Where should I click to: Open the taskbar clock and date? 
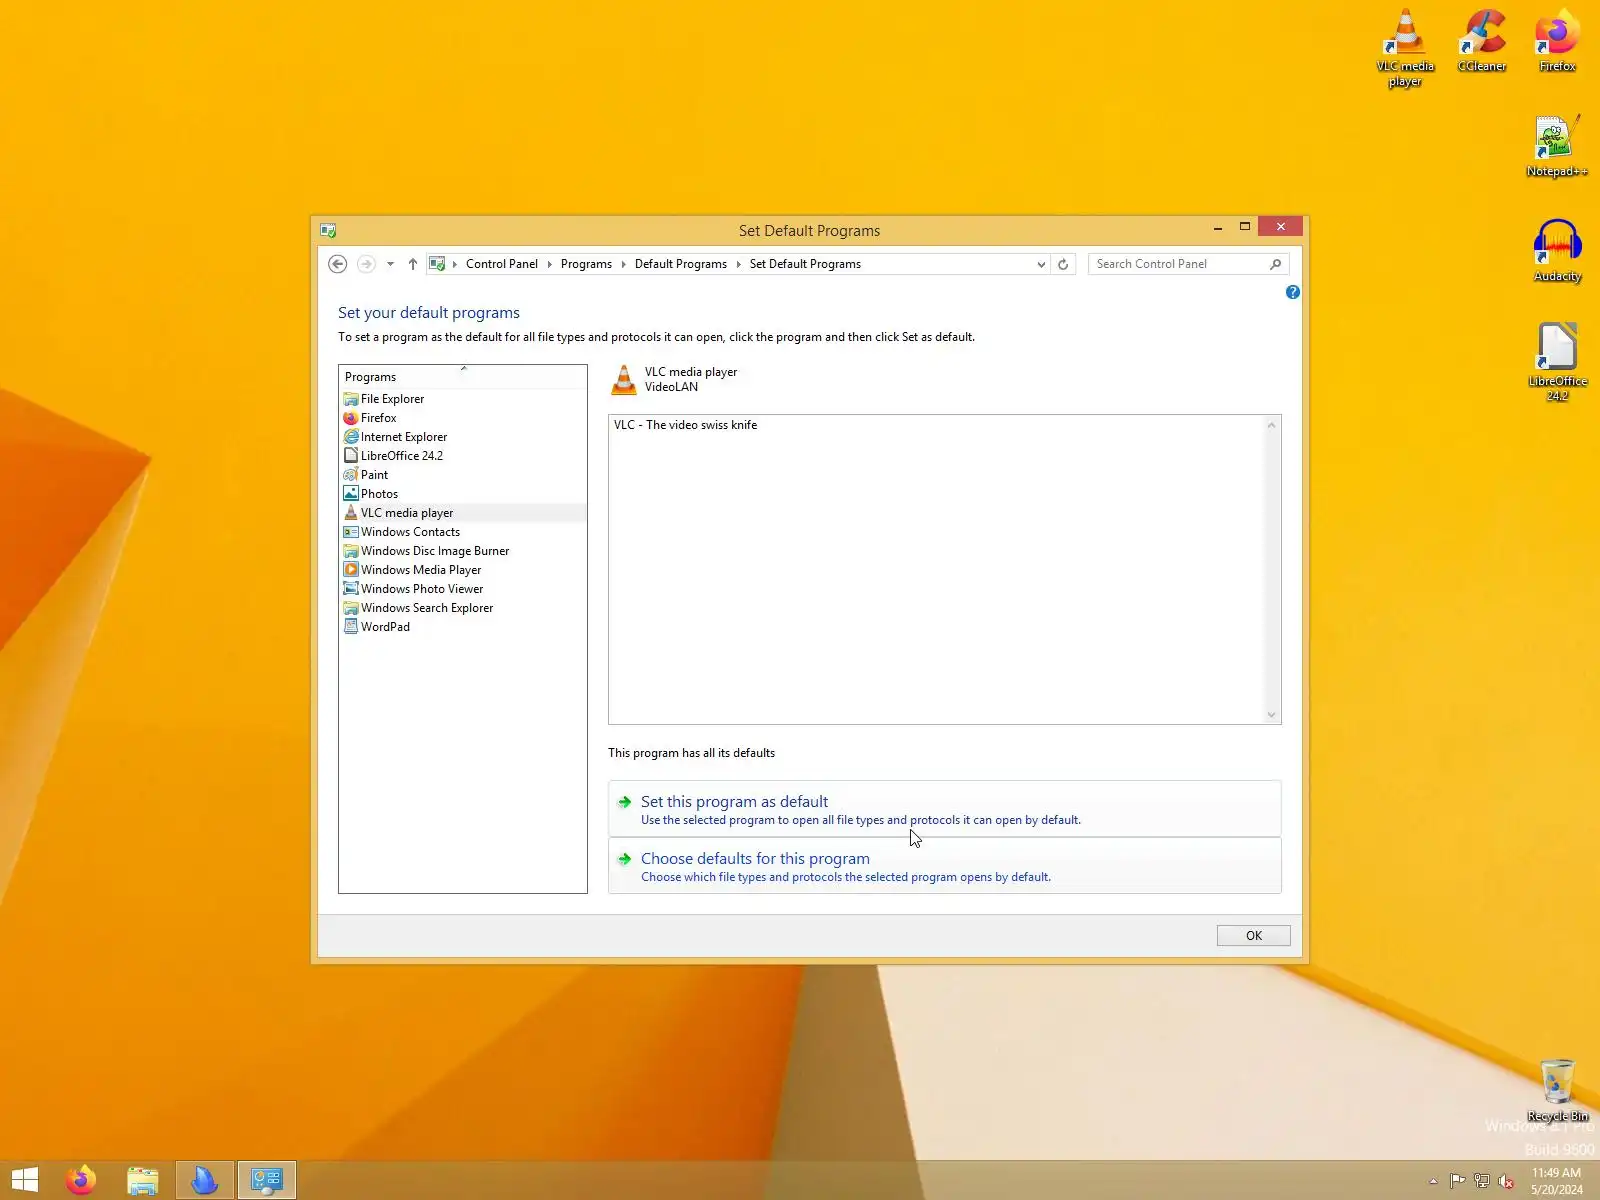click(1556, 1181)
